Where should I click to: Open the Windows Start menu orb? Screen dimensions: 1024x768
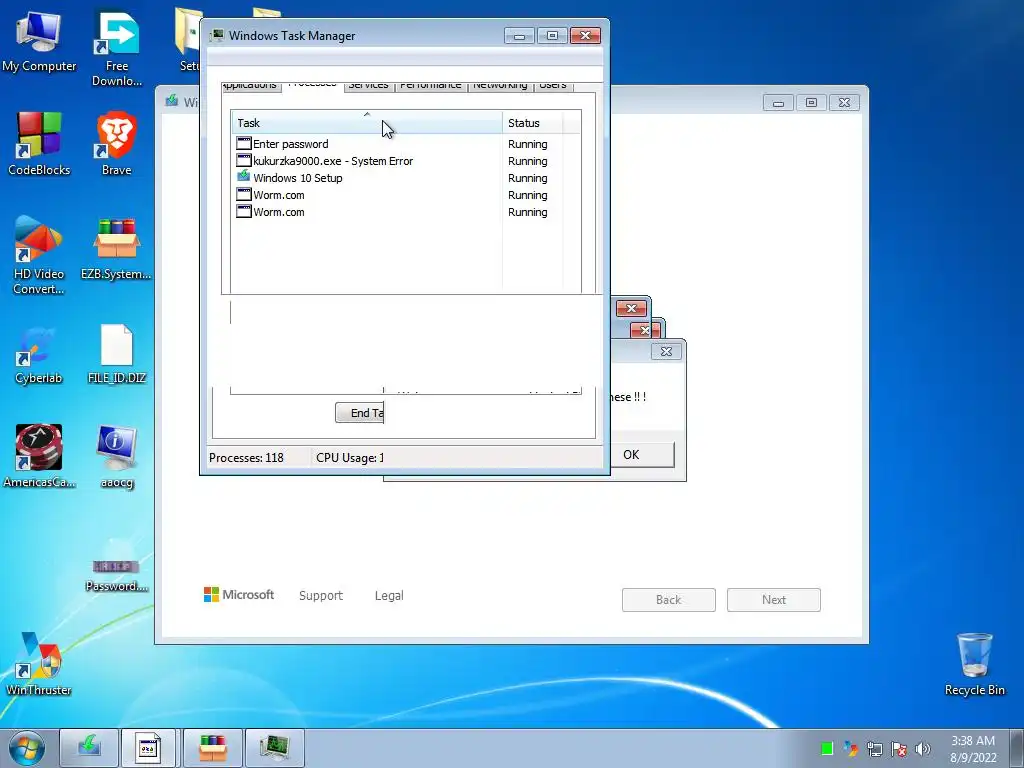pos(27,748)
